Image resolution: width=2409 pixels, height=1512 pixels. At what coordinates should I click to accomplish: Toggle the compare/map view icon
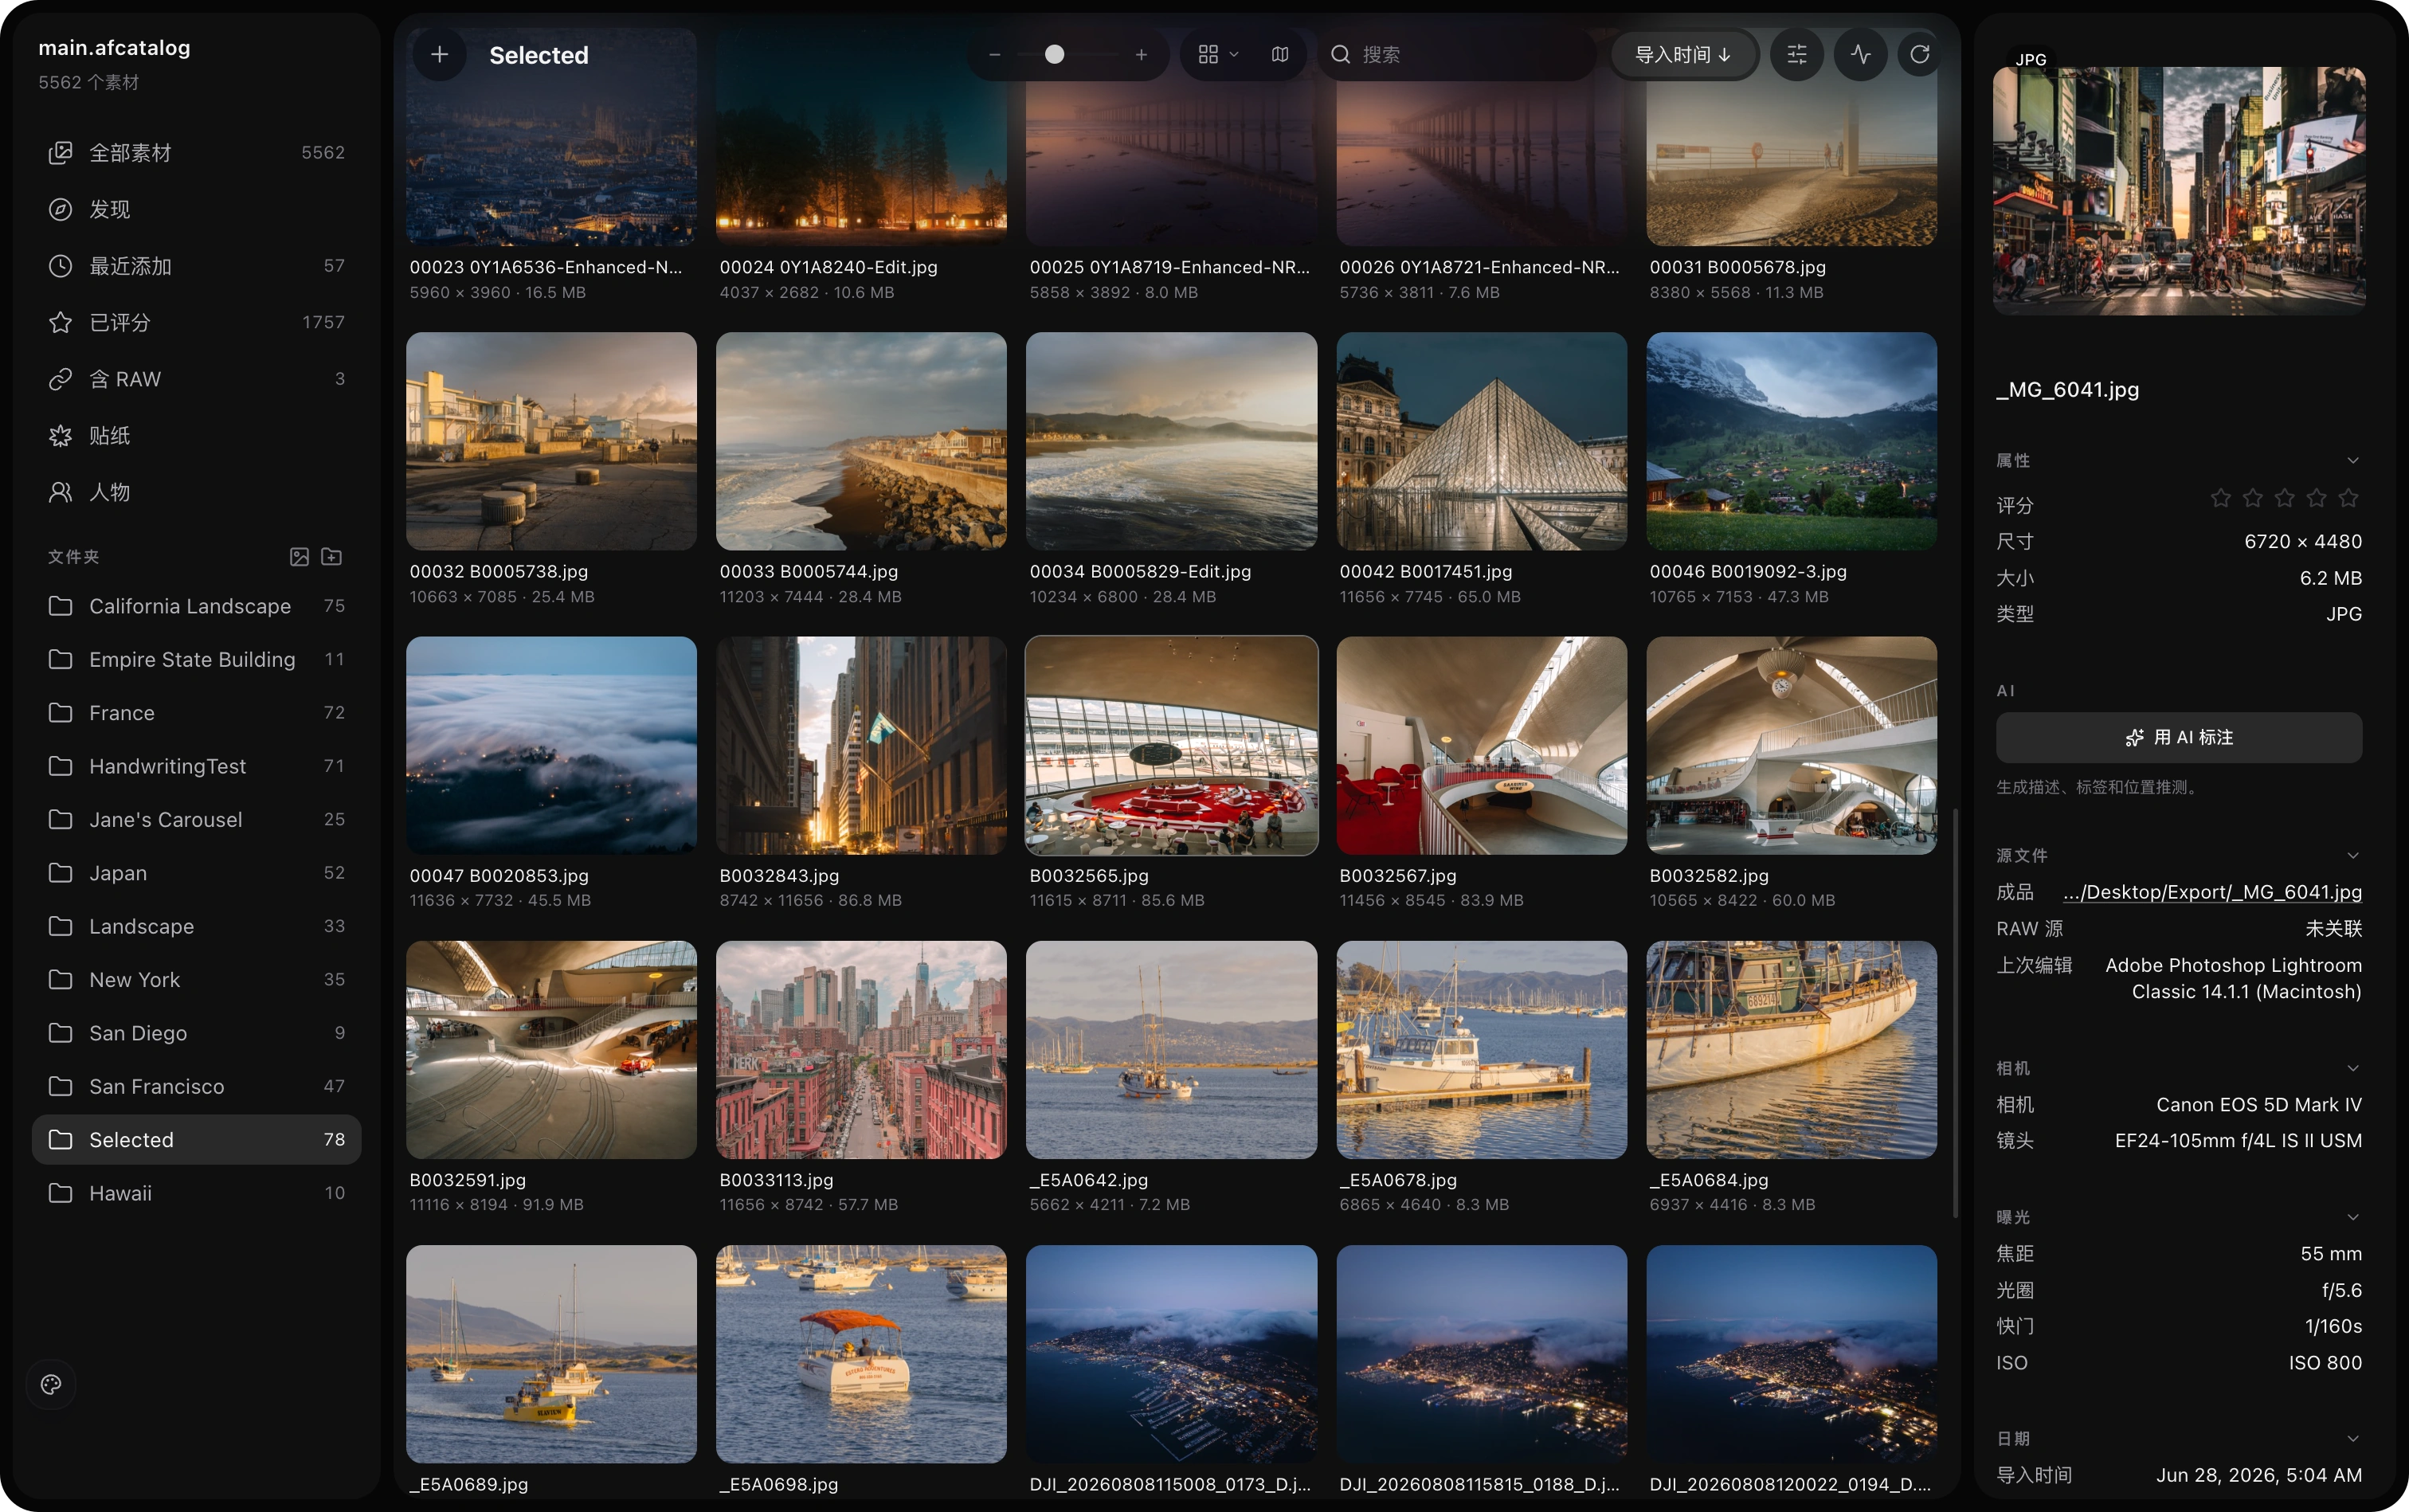point(1280,55)
